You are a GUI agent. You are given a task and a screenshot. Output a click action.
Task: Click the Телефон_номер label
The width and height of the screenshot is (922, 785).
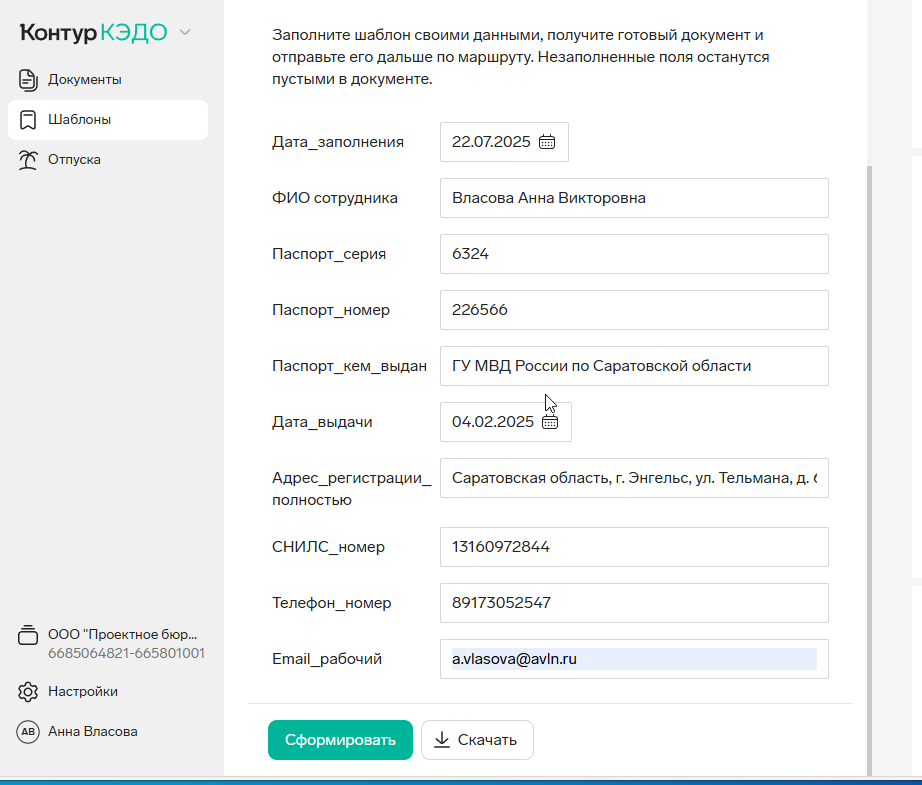331,603
